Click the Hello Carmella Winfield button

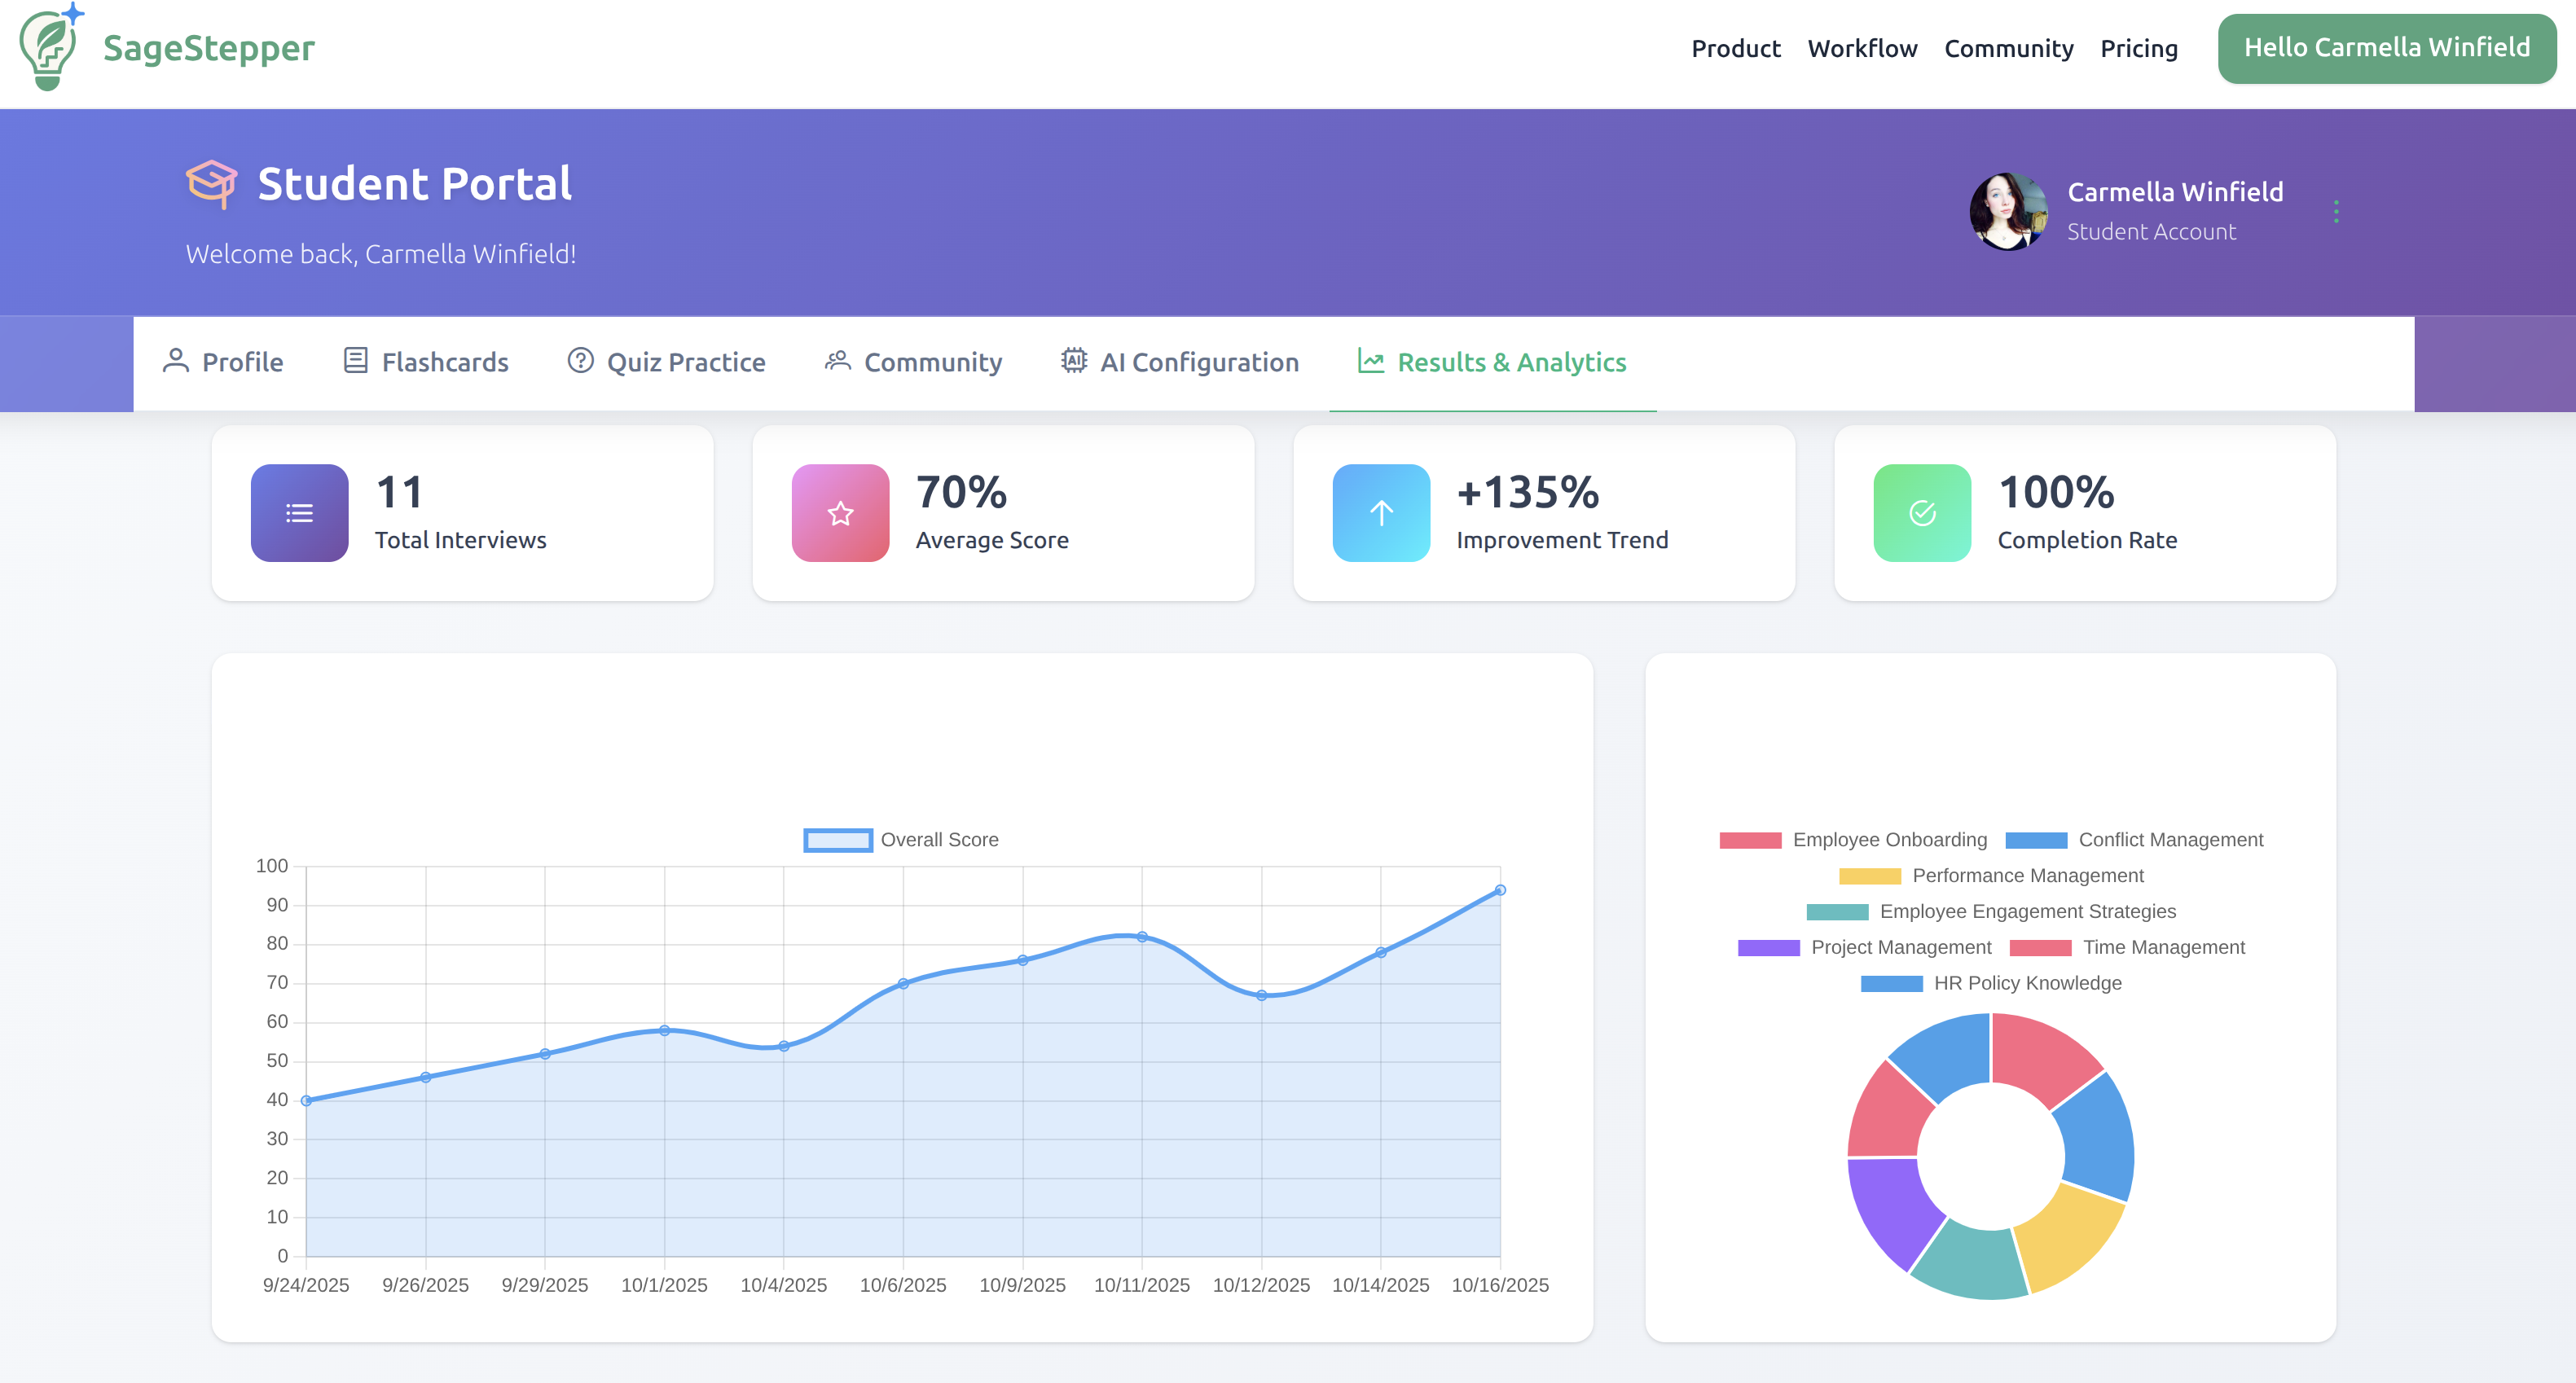pyautogui.click(x=2387, y=46)
